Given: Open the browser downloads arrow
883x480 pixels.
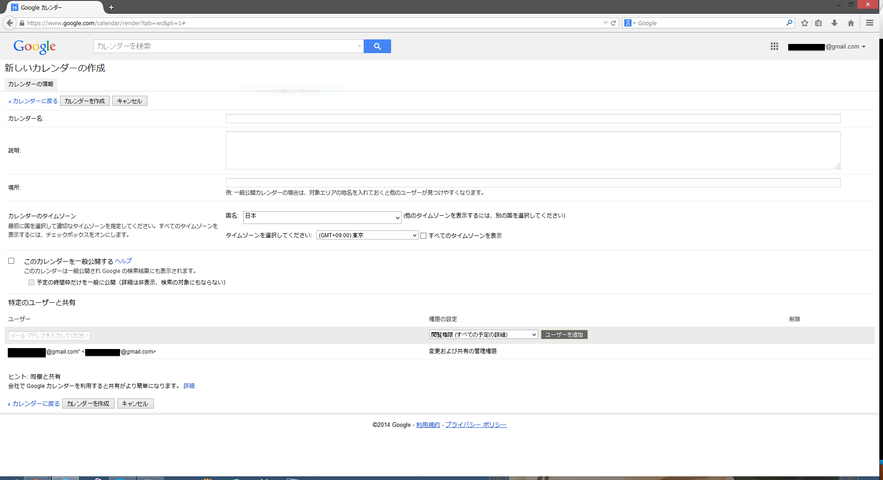Looking at the screenshot, I should [x=835, y=23].
